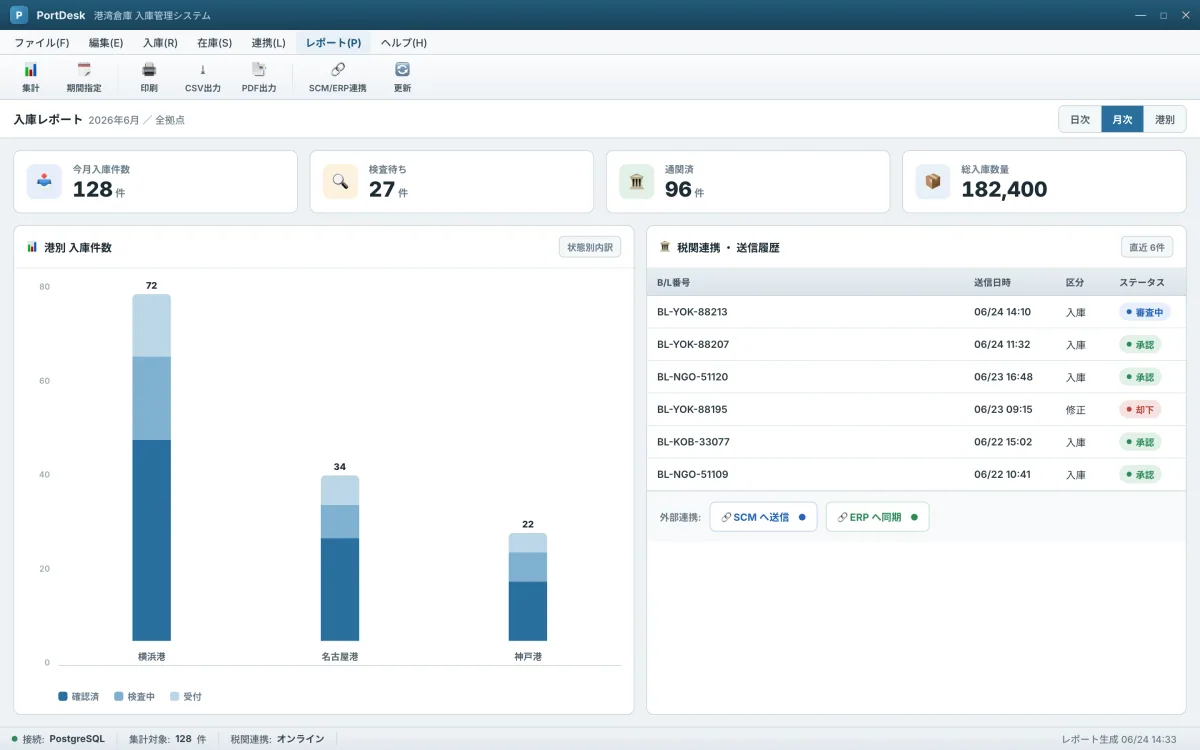Click the 06/23 09:15 timestamp cell

(1003, 409)
